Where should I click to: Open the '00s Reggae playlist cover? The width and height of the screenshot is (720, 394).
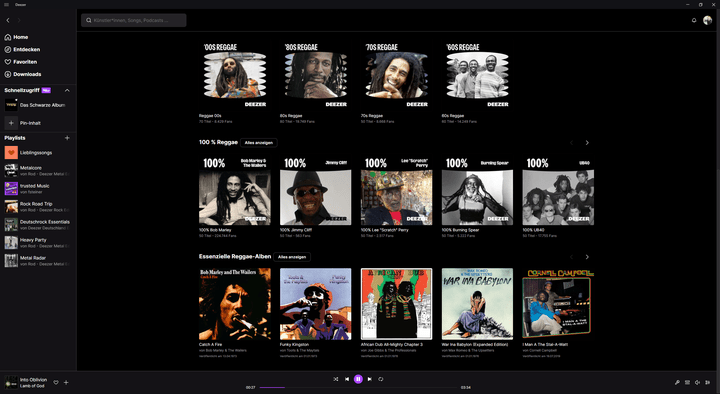click(235, 75)
